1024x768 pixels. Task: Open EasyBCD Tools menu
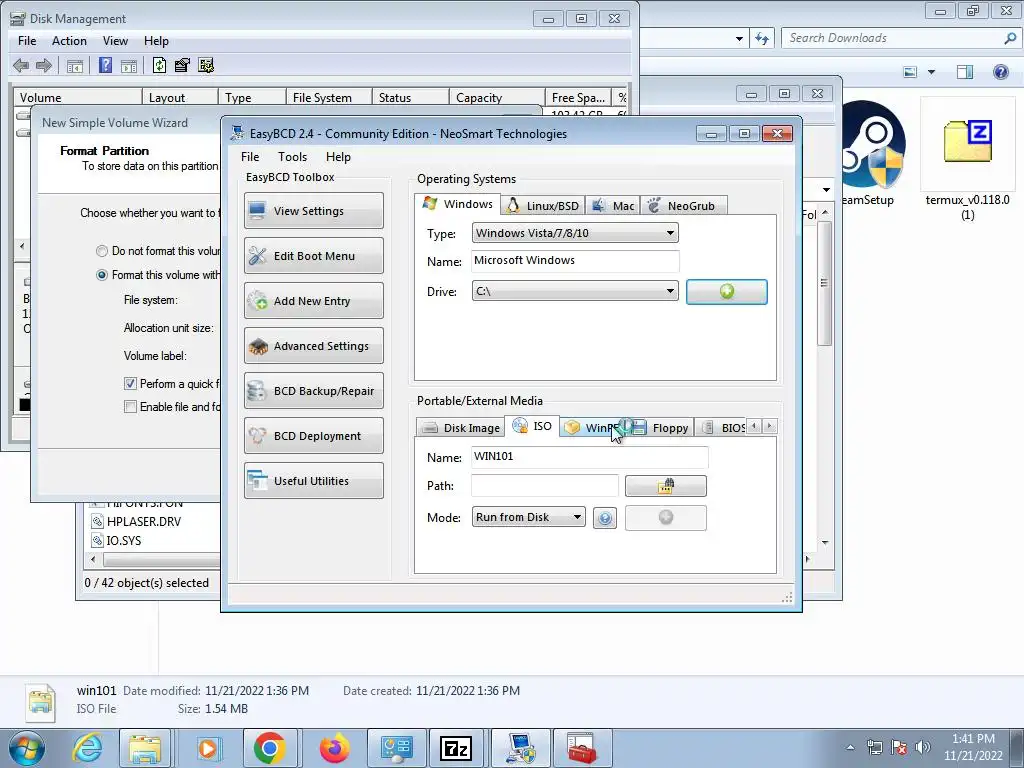point(292,157)
